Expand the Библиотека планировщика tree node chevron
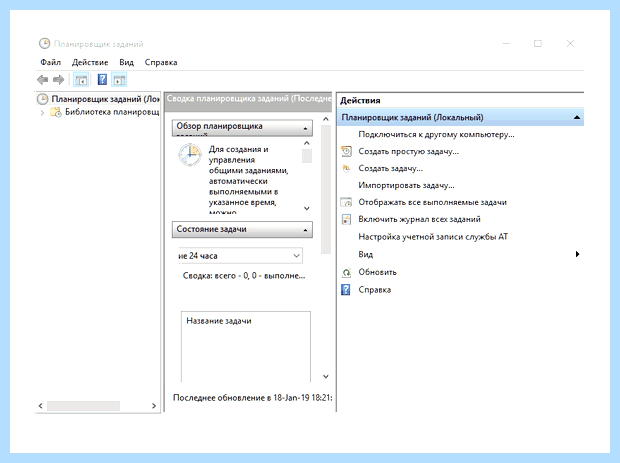Image resolution: width=620 pixels, height=463 pixels. click(x=42, y=113)
